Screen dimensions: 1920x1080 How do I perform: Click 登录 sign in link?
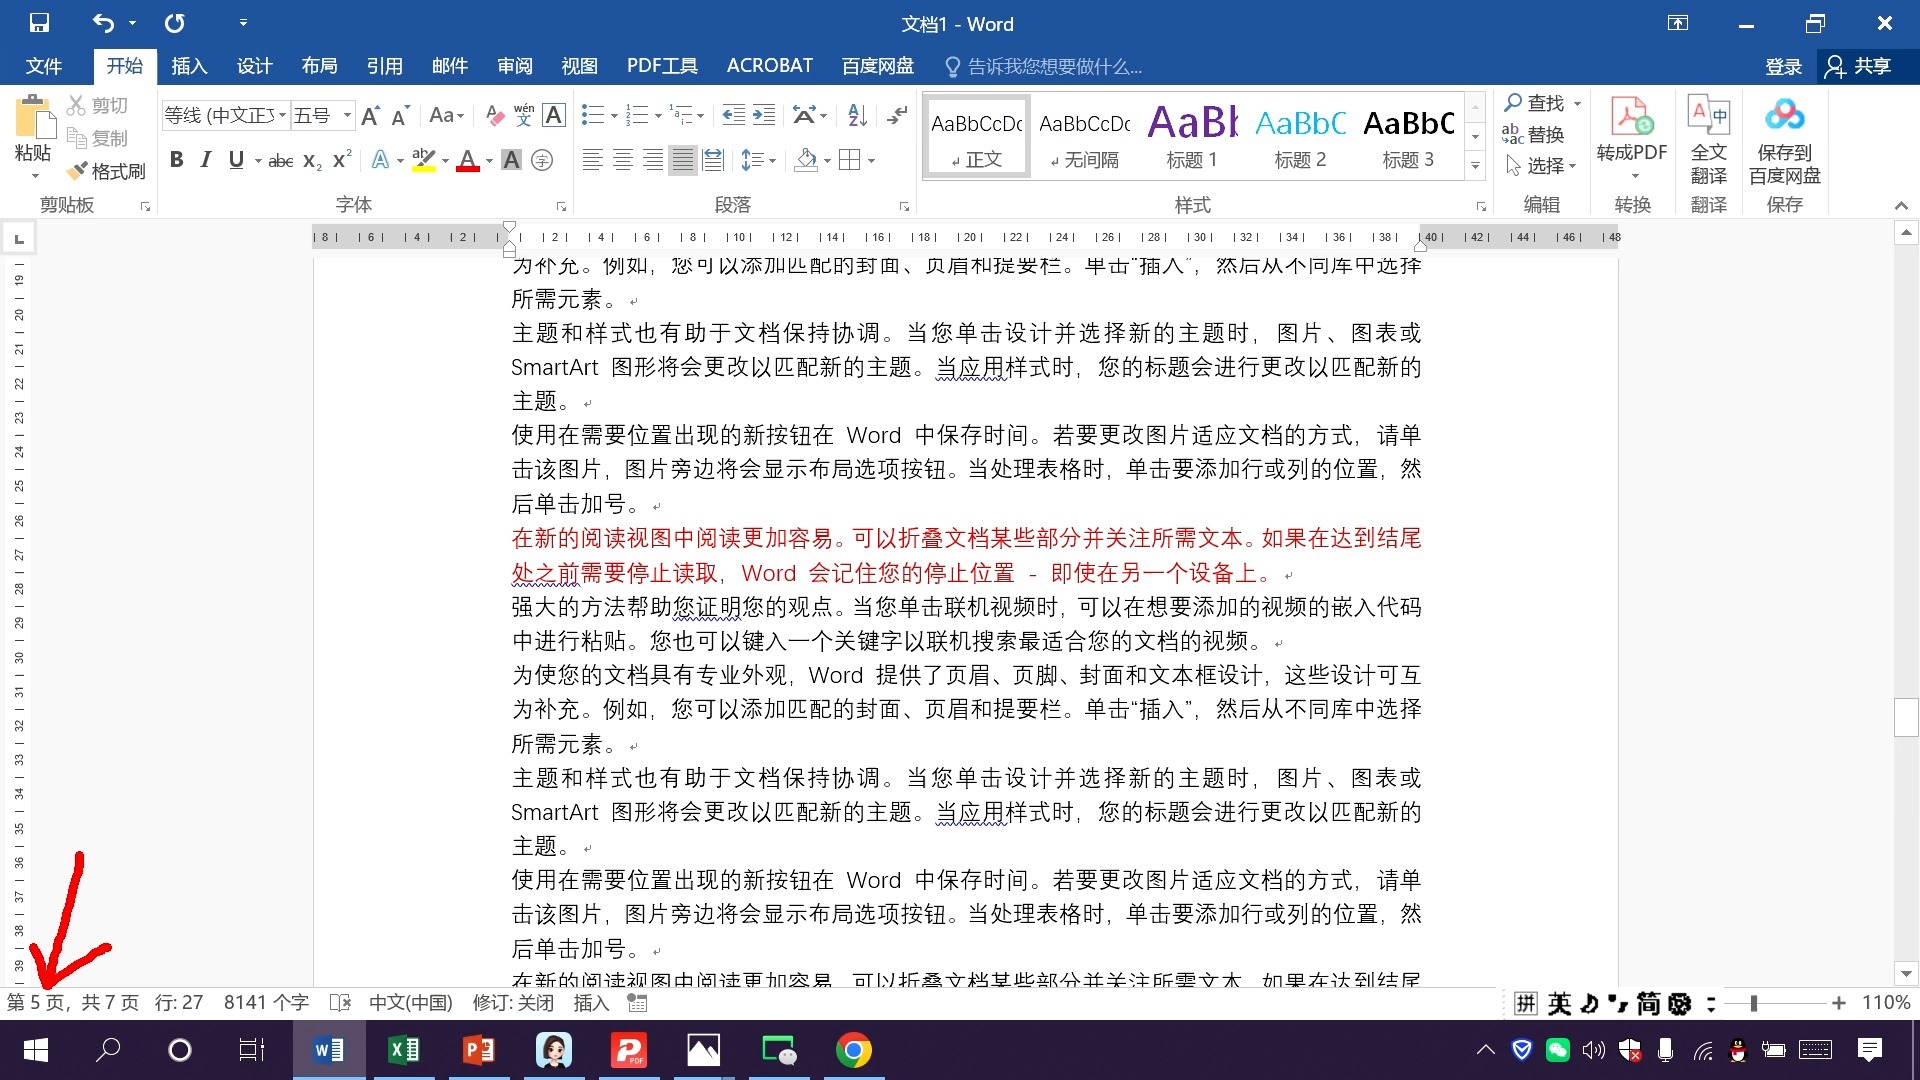[1783, 66]
